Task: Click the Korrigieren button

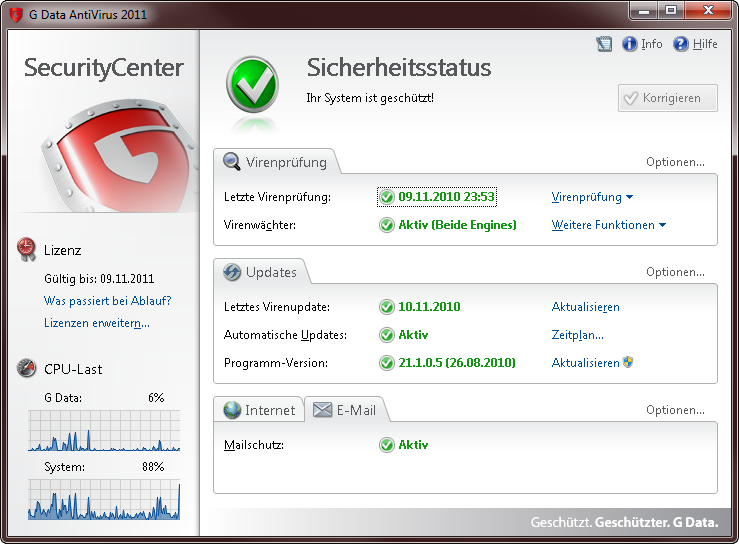Action: 668,98
